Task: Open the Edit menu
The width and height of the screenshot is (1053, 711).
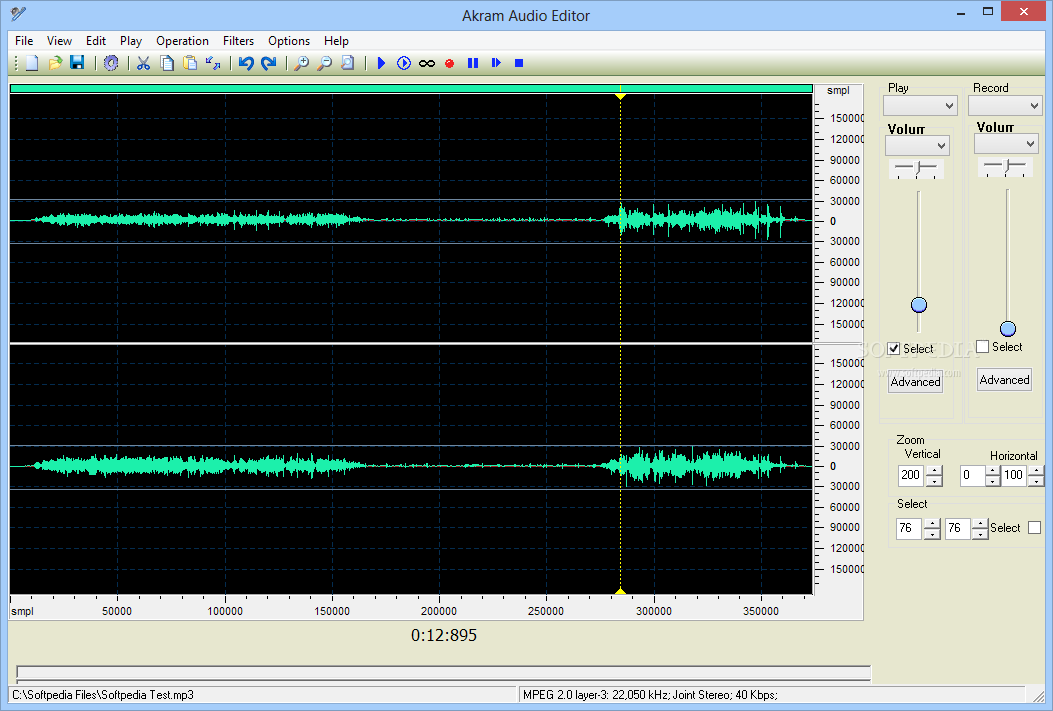Action: 96,41
